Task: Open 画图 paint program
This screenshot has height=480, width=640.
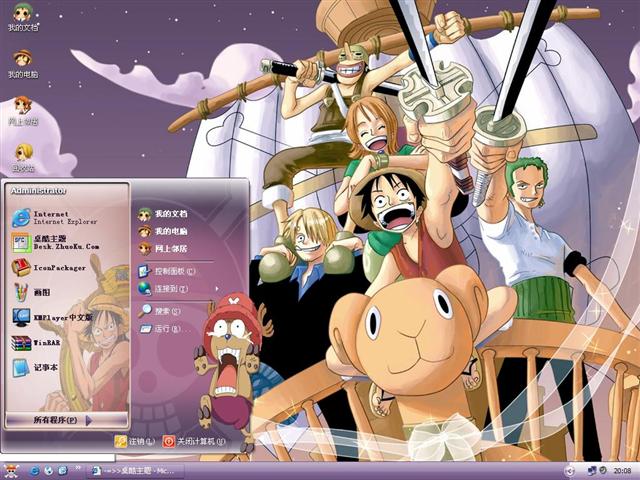Action: pyautogui.click(x=31, y=292)
